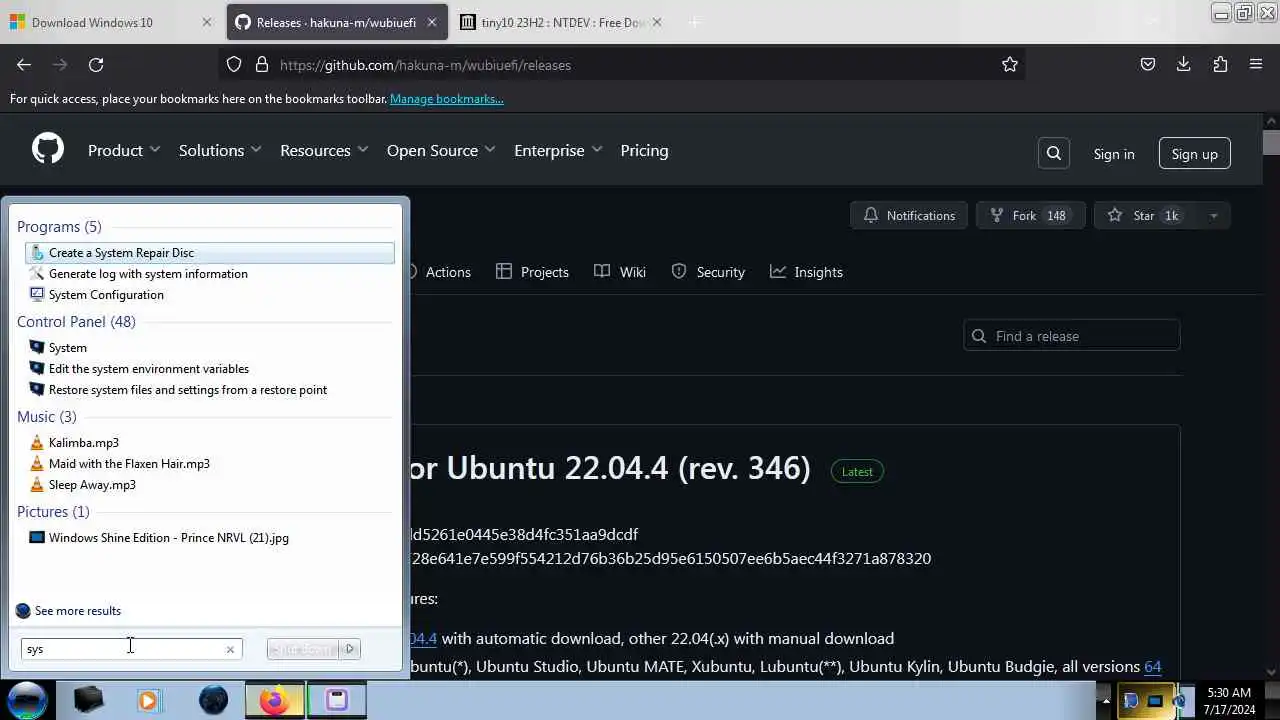The width and height of the screenshot is (1280, 720).
Task: Click See more results in Start menu
Action: click(x=77, y=611)
